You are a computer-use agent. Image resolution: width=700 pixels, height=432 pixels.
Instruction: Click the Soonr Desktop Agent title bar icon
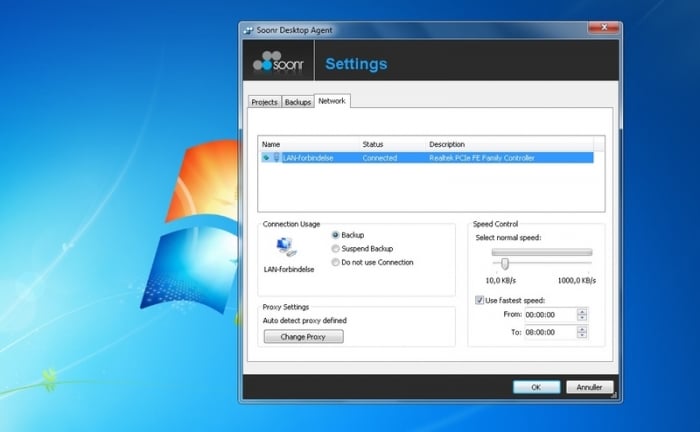click(x=248, y=30)
